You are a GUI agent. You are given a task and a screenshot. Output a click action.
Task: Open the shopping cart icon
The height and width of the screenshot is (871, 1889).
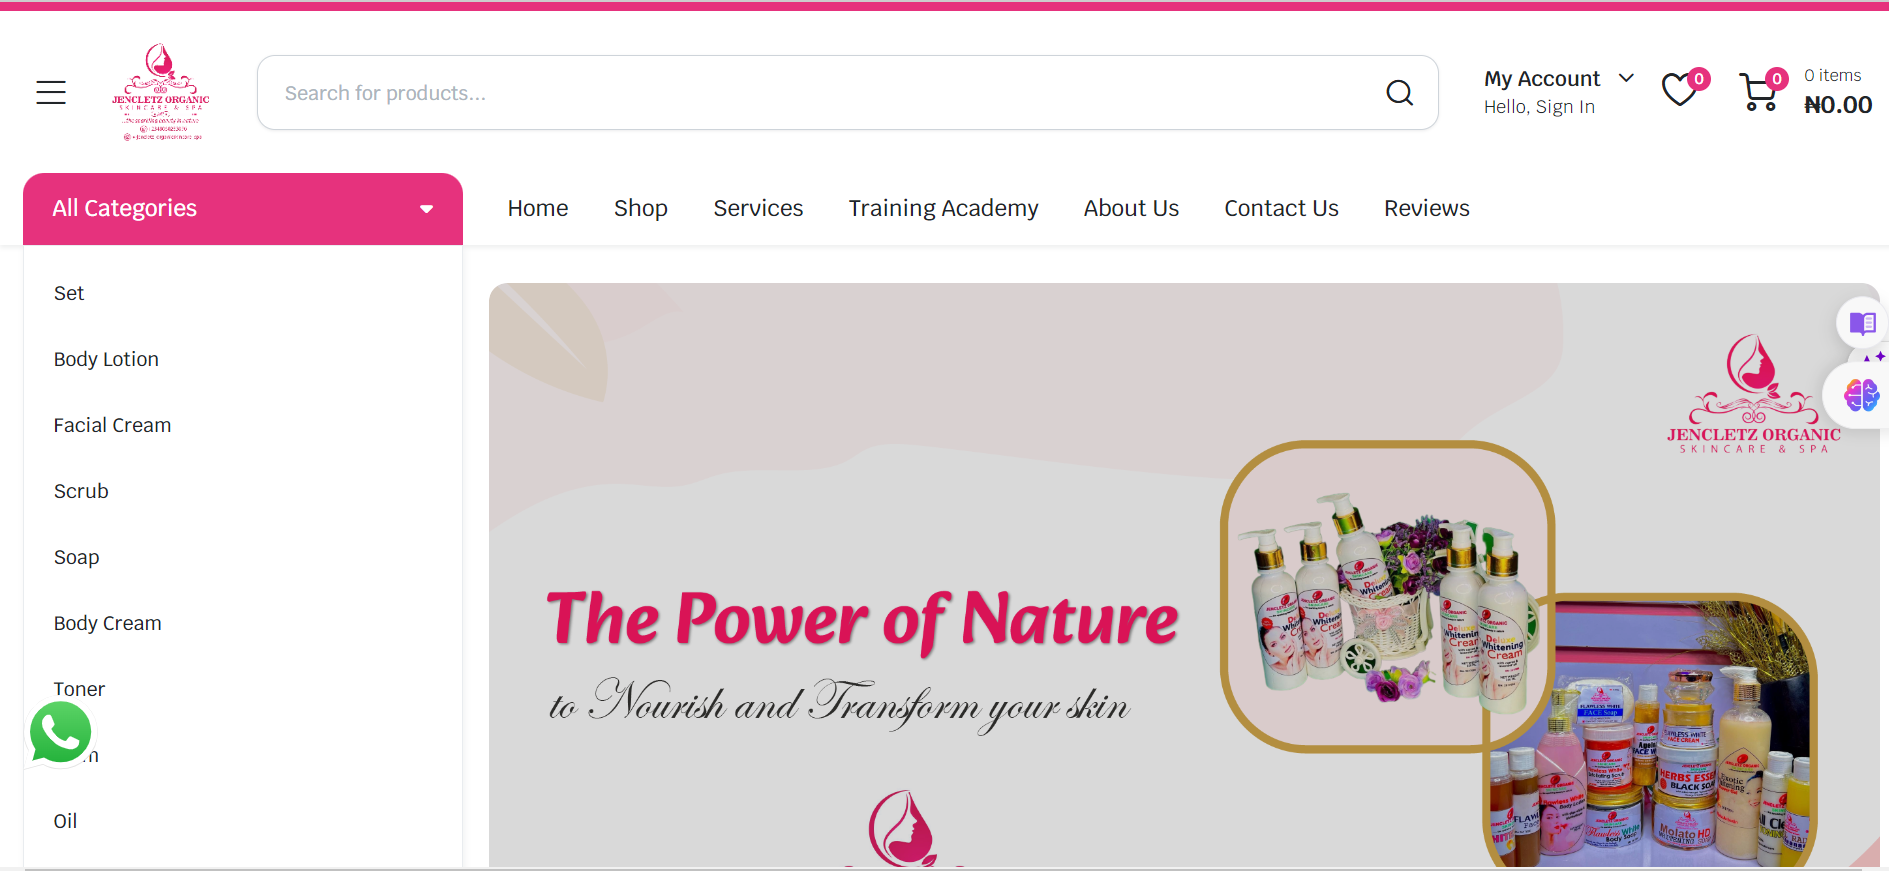pos(1759,92)
